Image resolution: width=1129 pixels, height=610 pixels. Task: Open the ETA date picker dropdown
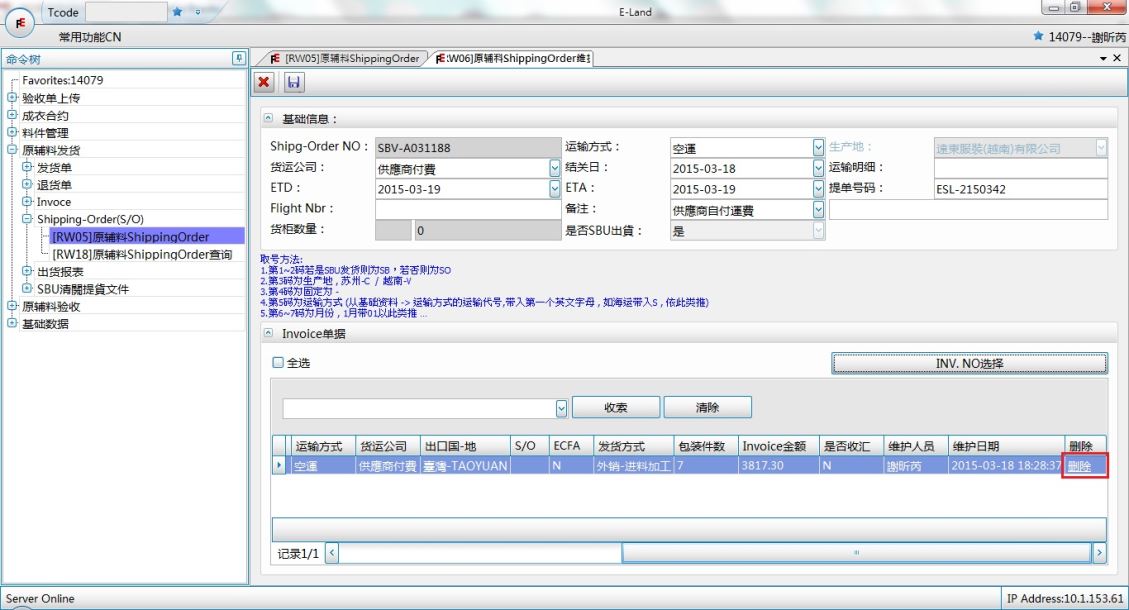818,189
